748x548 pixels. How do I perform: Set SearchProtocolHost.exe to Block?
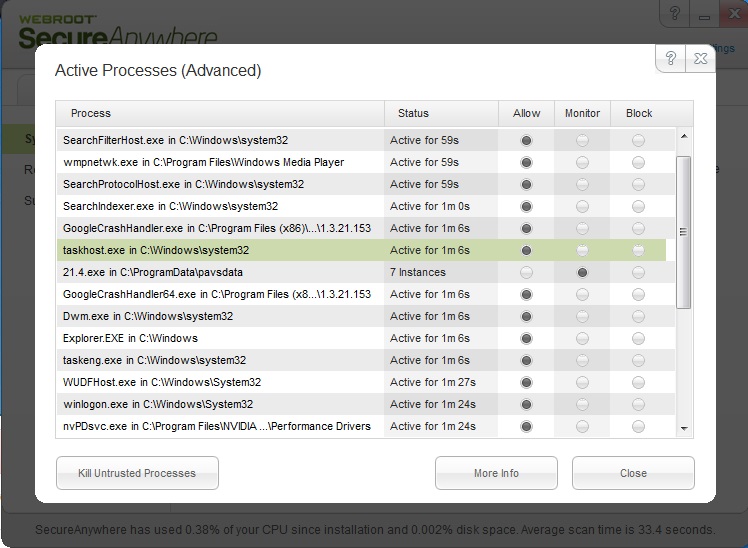638,185
